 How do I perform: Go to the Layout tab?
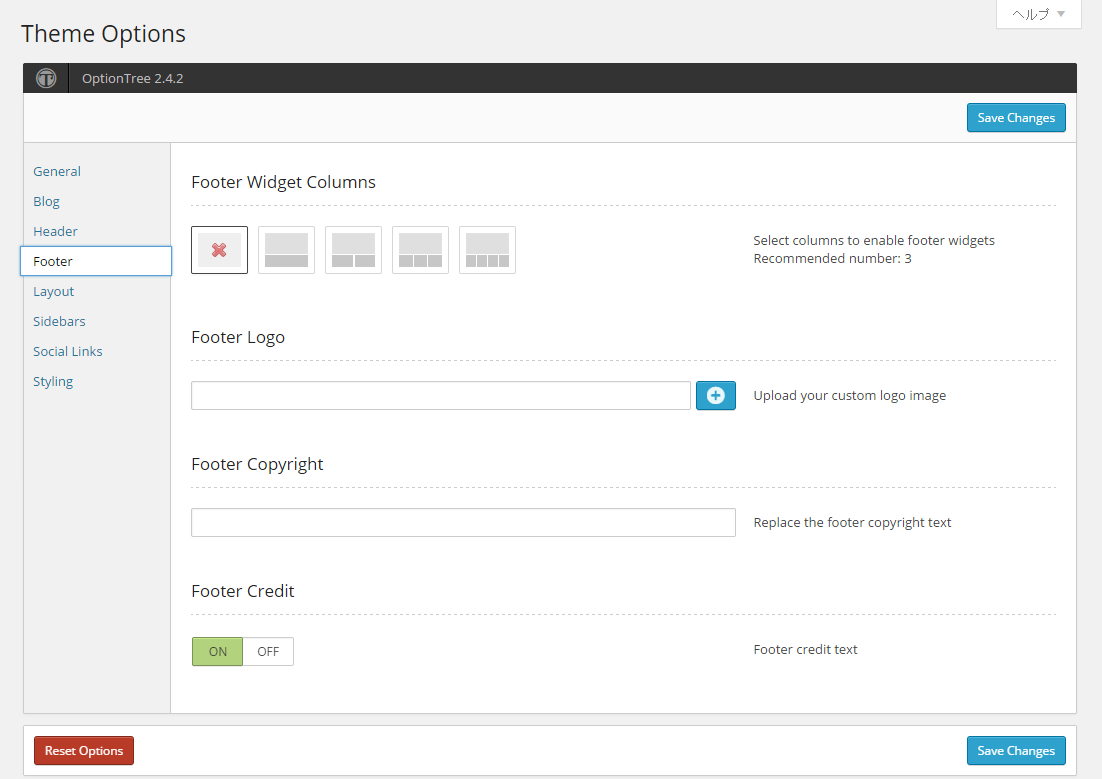point(53,292)
